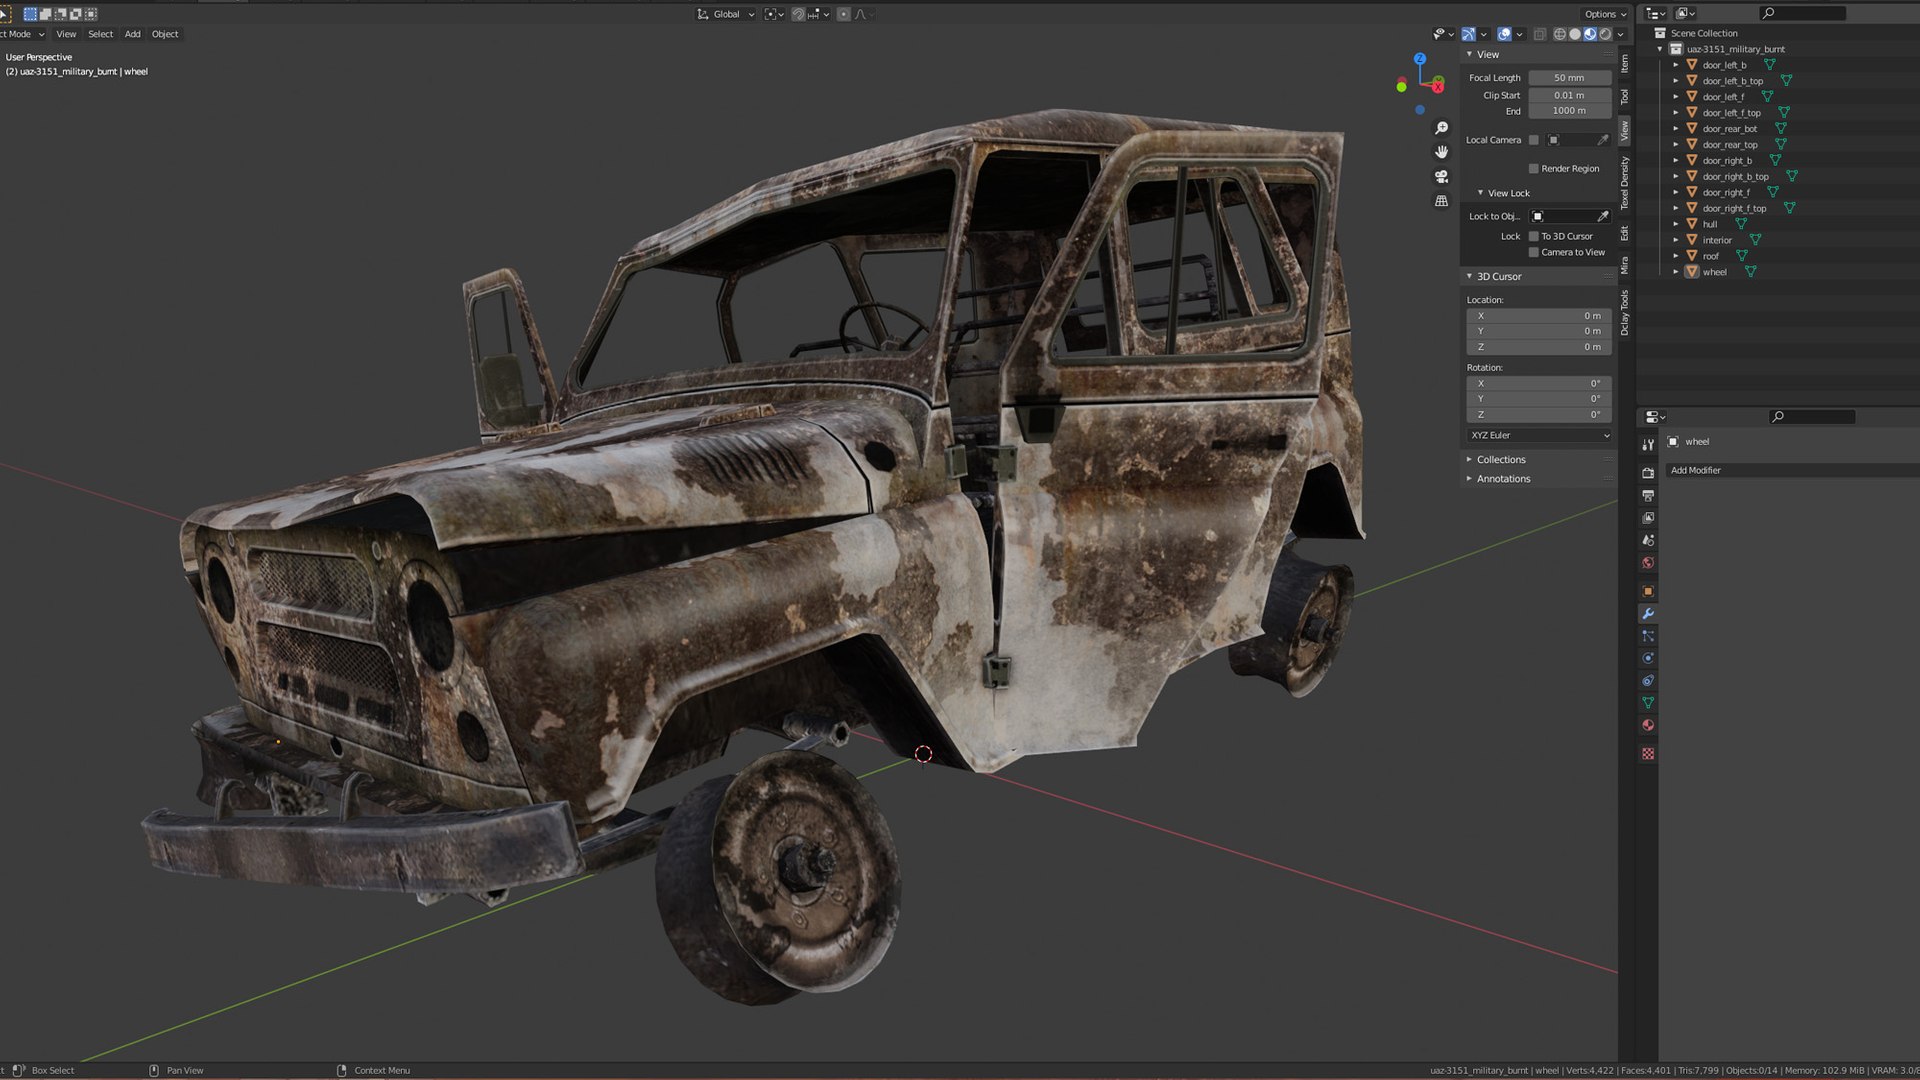Open the XYZ Euler rotation mode dropdown
The width and height of the screenshot is (1920, 1080).
click(1540, 436)
